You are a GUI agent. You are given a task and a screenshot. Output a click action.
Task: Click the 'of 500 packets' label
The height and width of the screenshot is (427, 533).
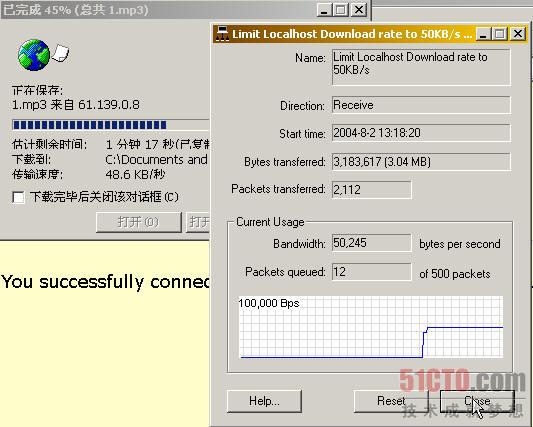point(455,274)
